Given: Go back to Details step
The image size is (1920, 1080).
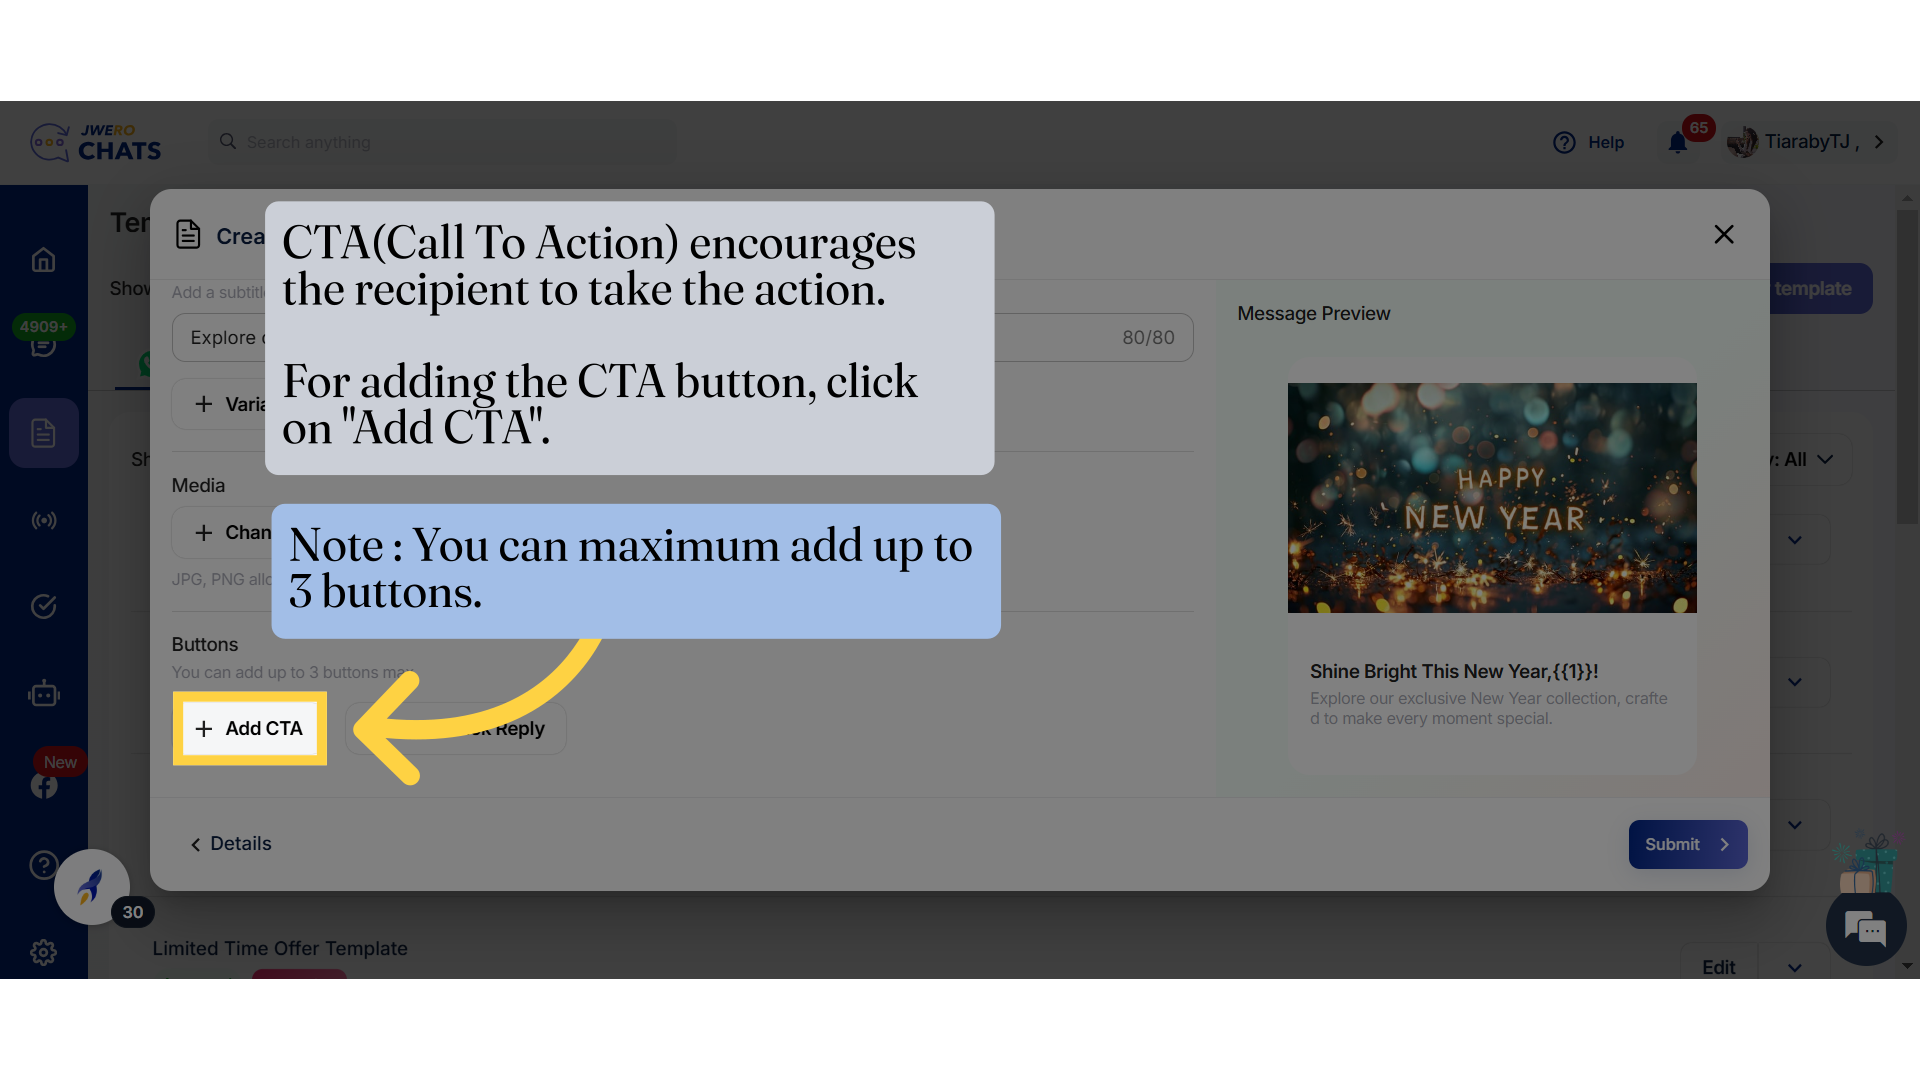Looking at the screenshot, I should coord(231,844).
